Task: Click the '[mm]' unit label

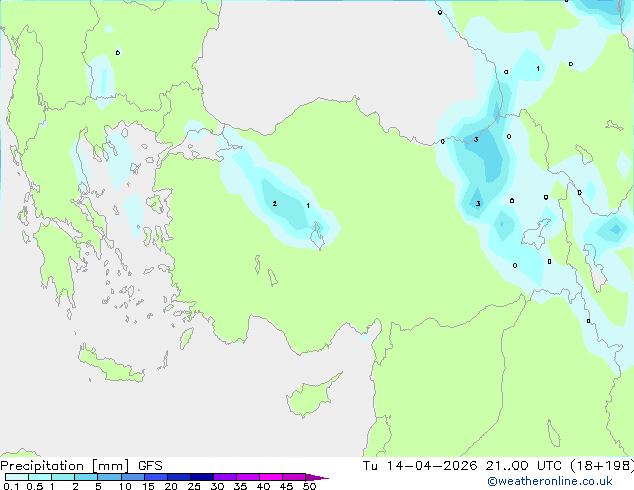Action: (110, 466)
